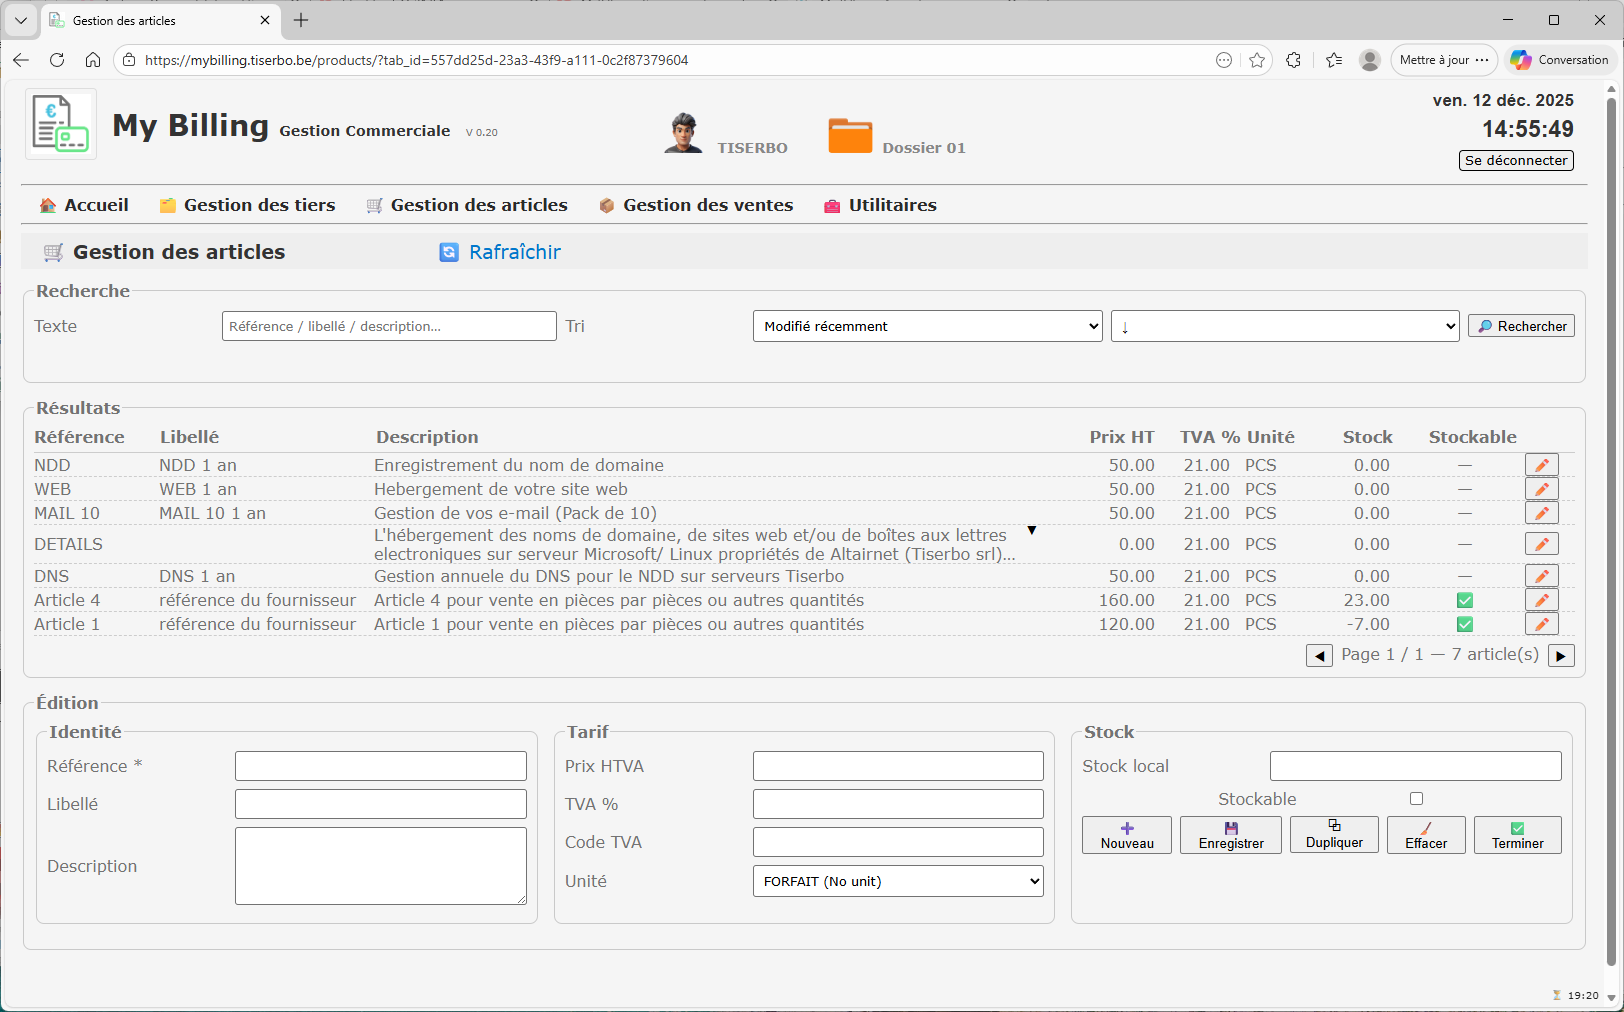The height and width of the screenshot is (1012, 1624).
Task: Click the Prix HTVA input field
Action: (896, 765)
